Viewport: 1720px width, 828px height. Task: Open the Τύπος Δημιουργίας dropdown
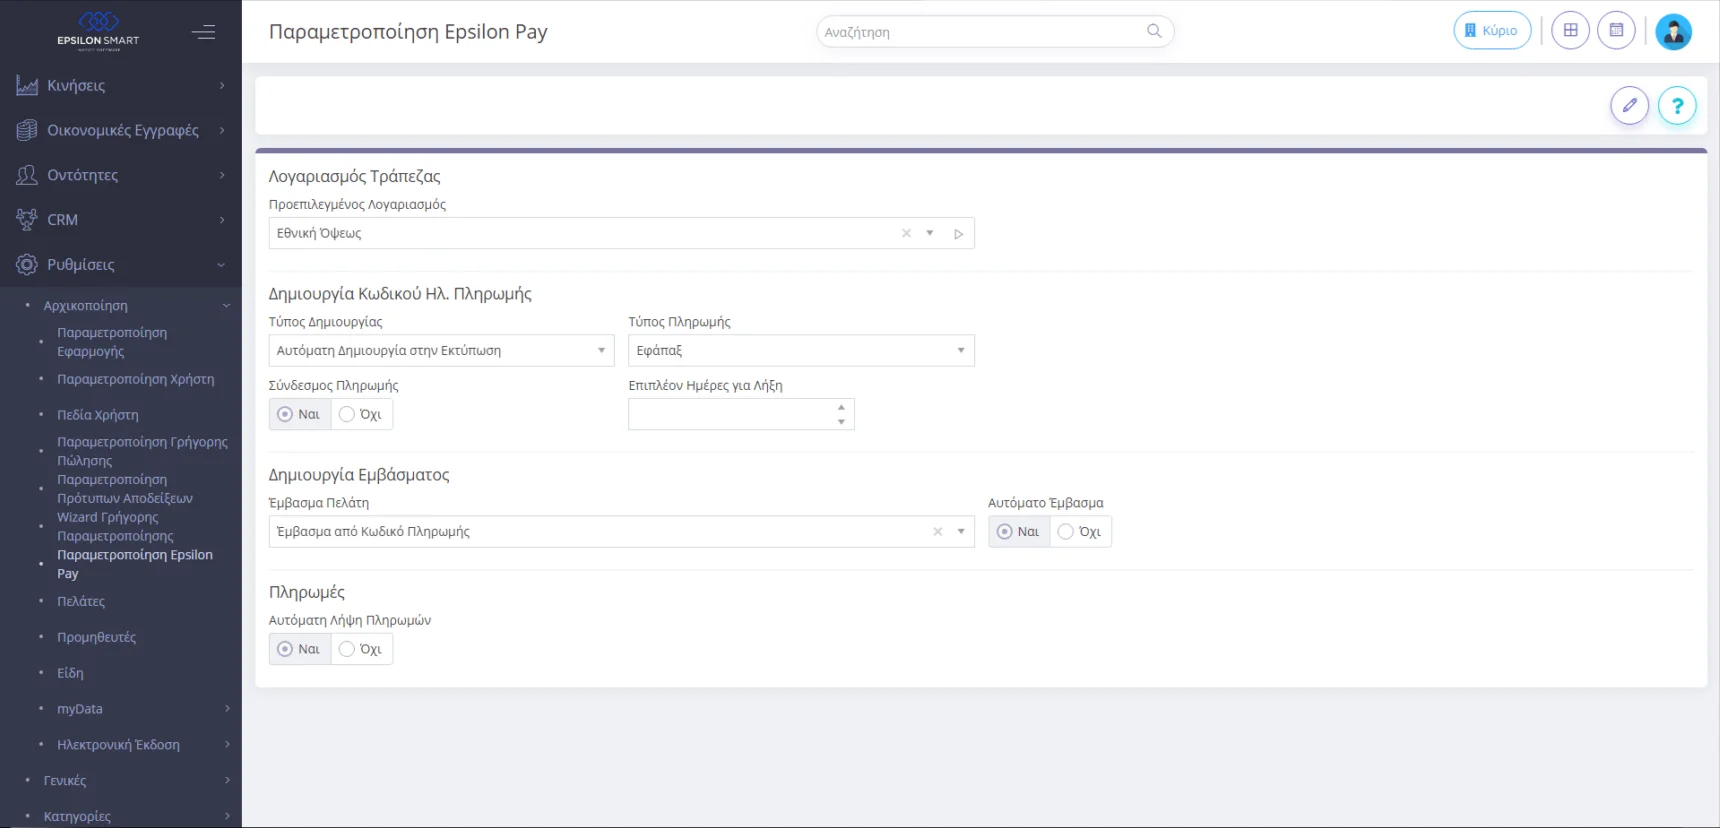point(441,351)
